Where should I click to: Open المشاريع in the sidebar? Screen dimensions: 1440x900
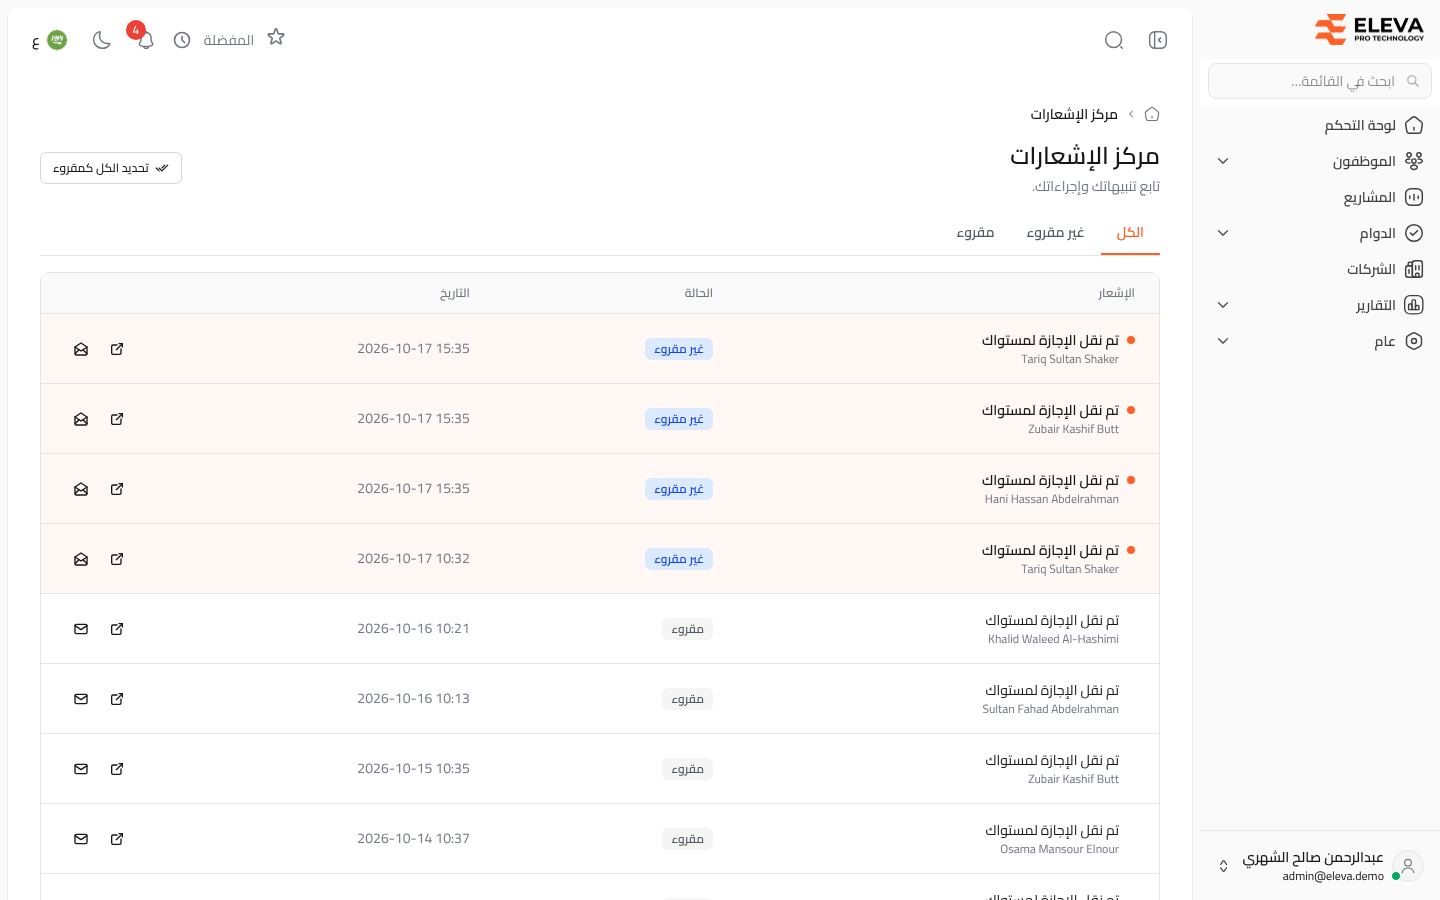(1320, 197)
